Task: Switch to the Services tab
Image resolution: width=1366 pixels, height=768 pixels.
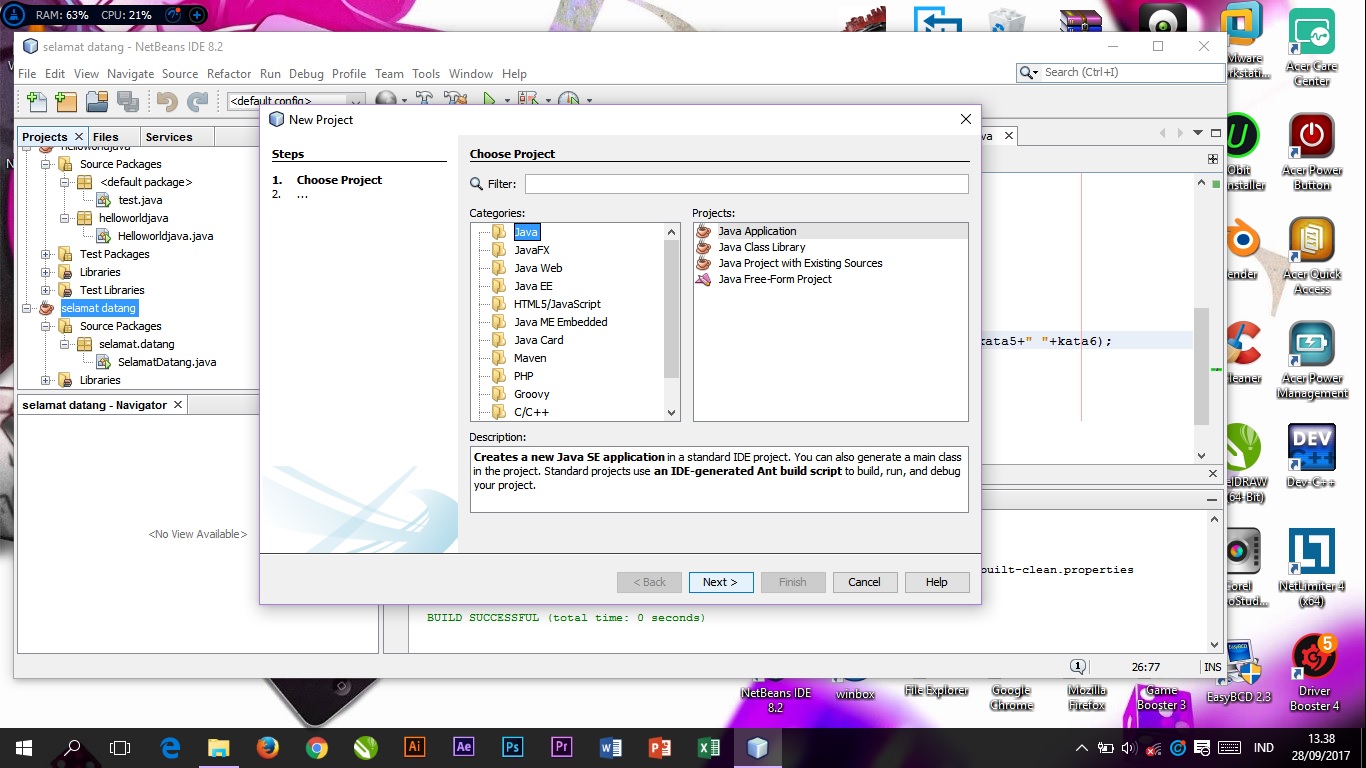Action: 171,136
